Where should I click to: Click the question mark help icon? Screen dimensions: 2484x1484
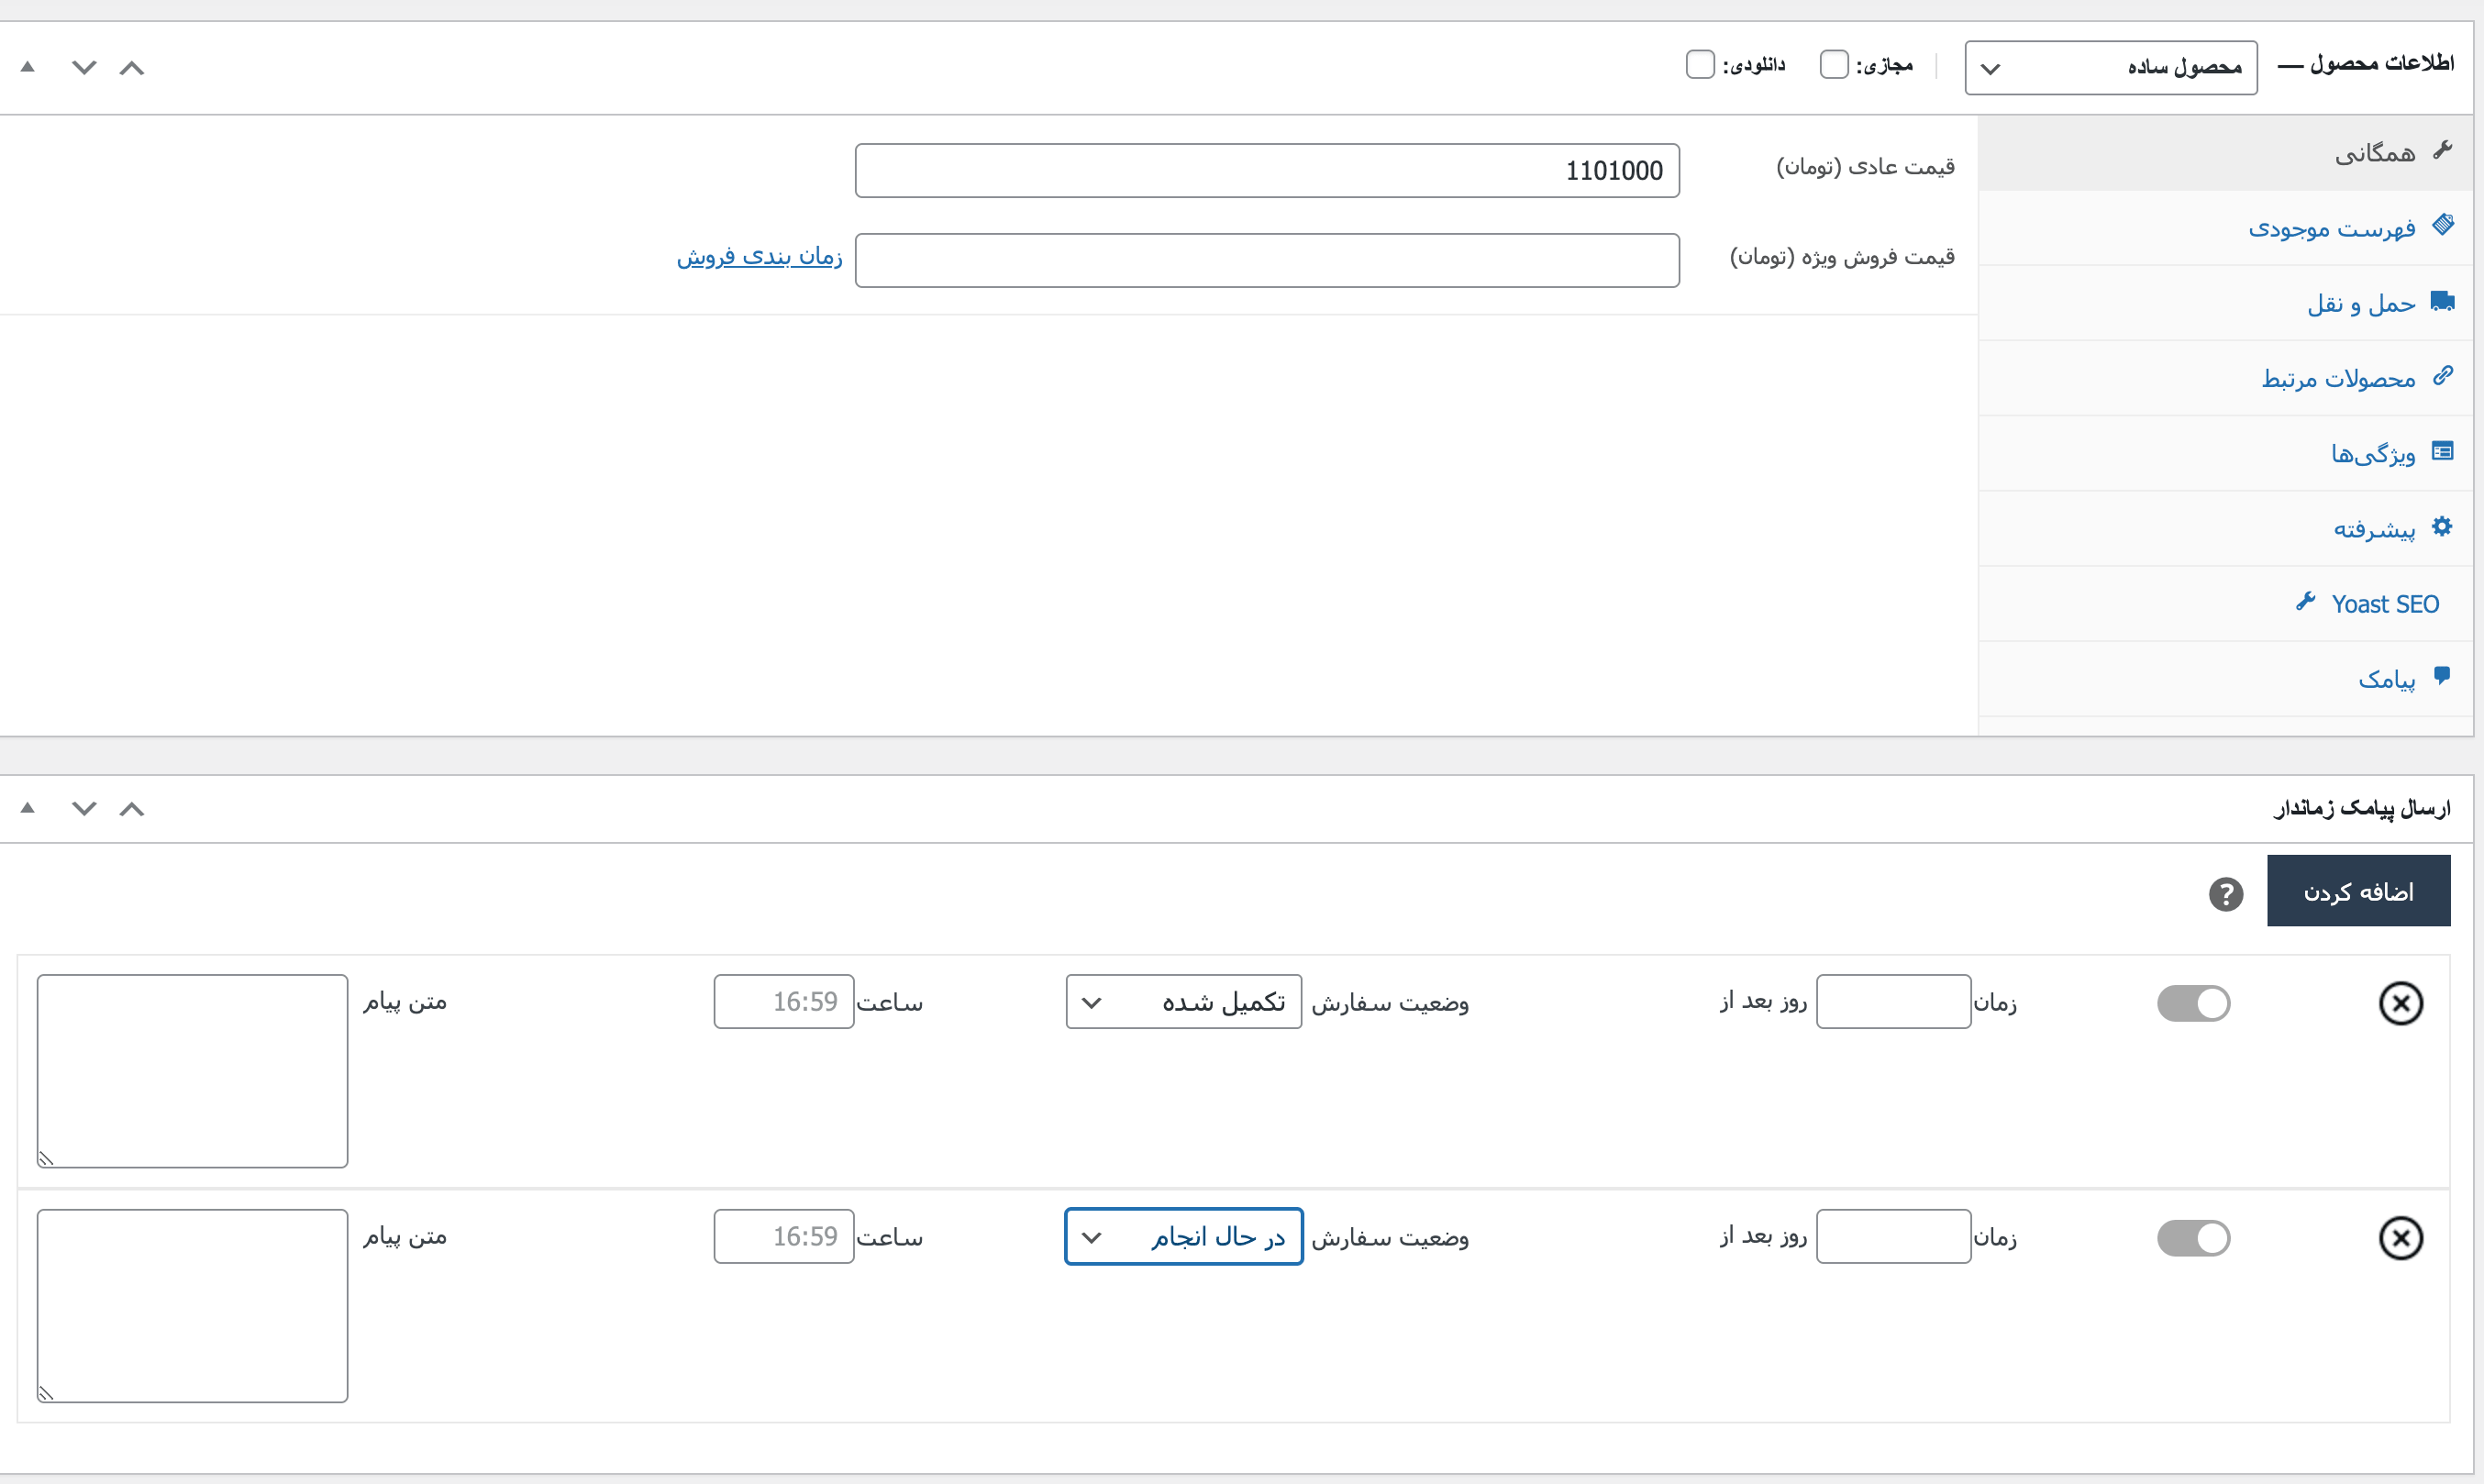[2226, 894]
